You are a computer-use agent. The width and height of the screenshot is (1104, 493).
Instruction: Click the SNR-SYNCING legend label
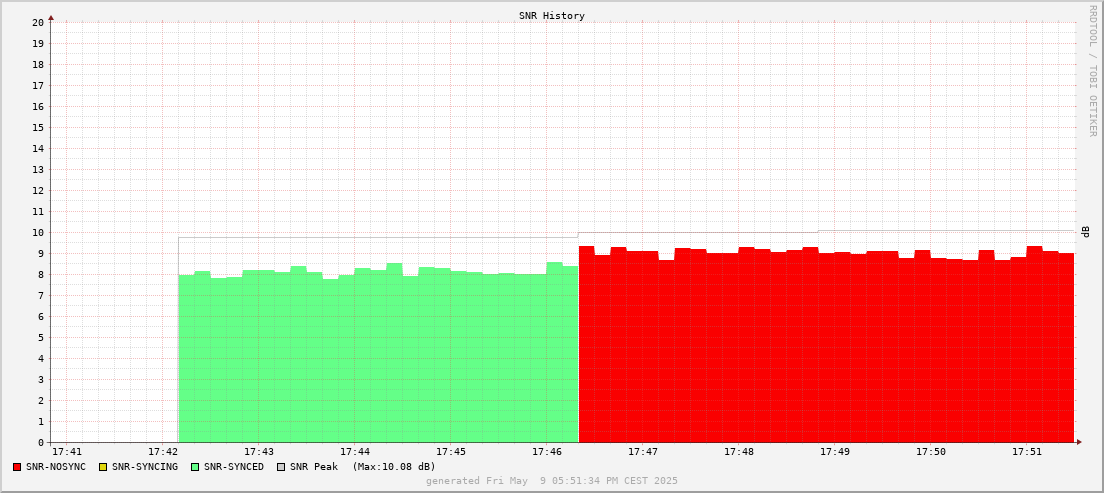click(145, 467)
